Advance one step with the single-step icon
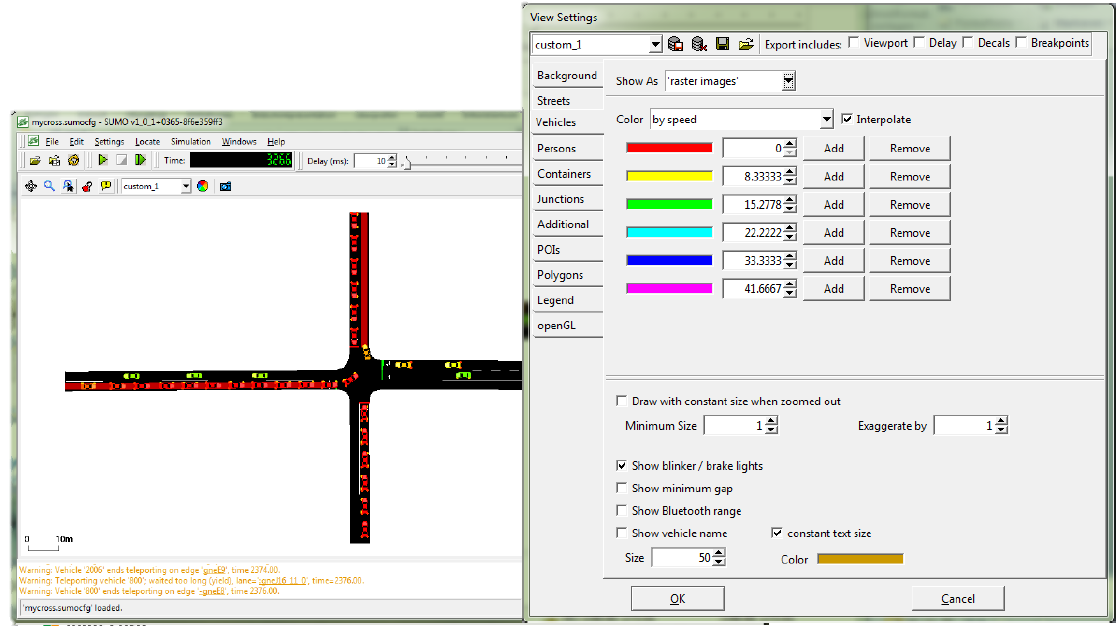Image resolution: width=1117 pixels, height=626 pixels. [x=140, y=160]
